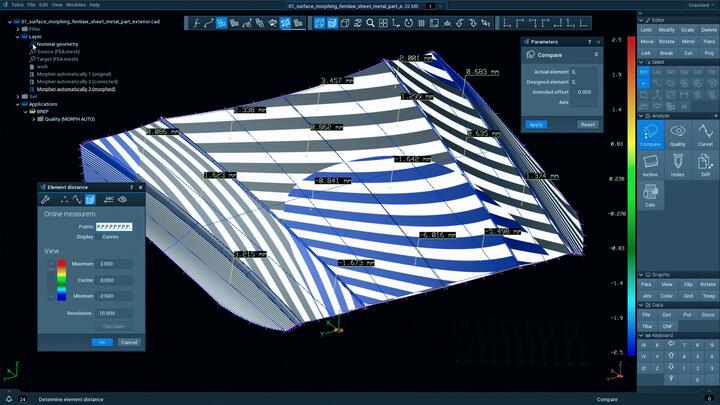Open the View menu
This screenshot has height=405, width=720.
pos(57,5)
